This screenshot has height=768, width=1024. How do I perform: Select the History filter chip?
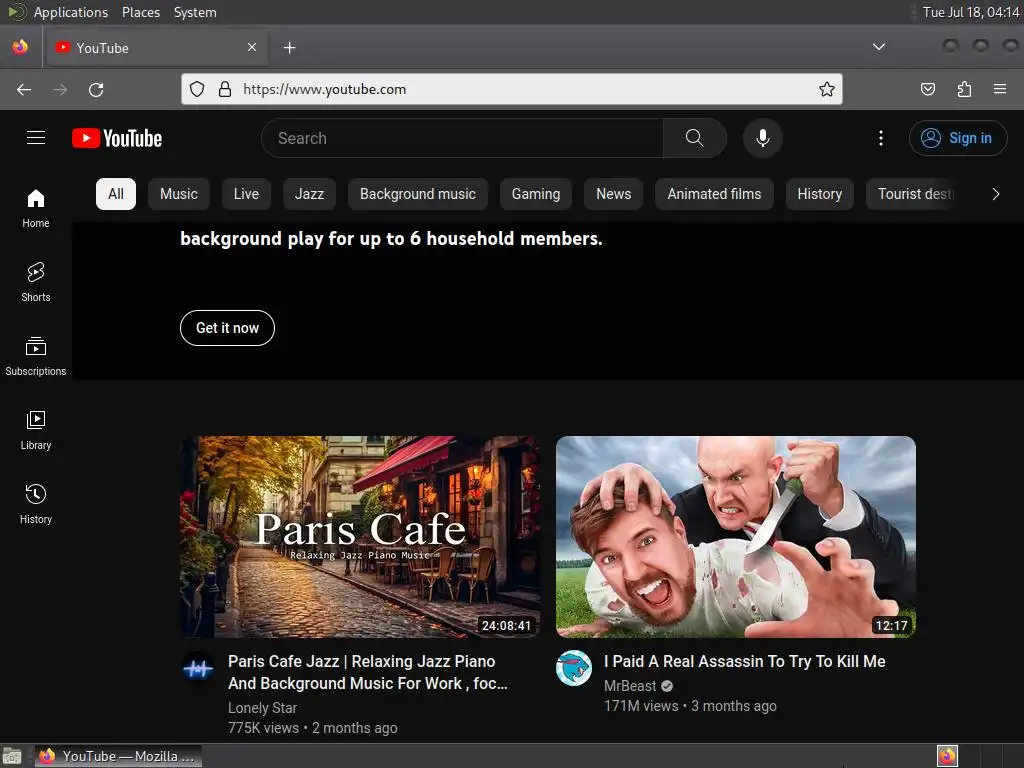tap(820, 194)
